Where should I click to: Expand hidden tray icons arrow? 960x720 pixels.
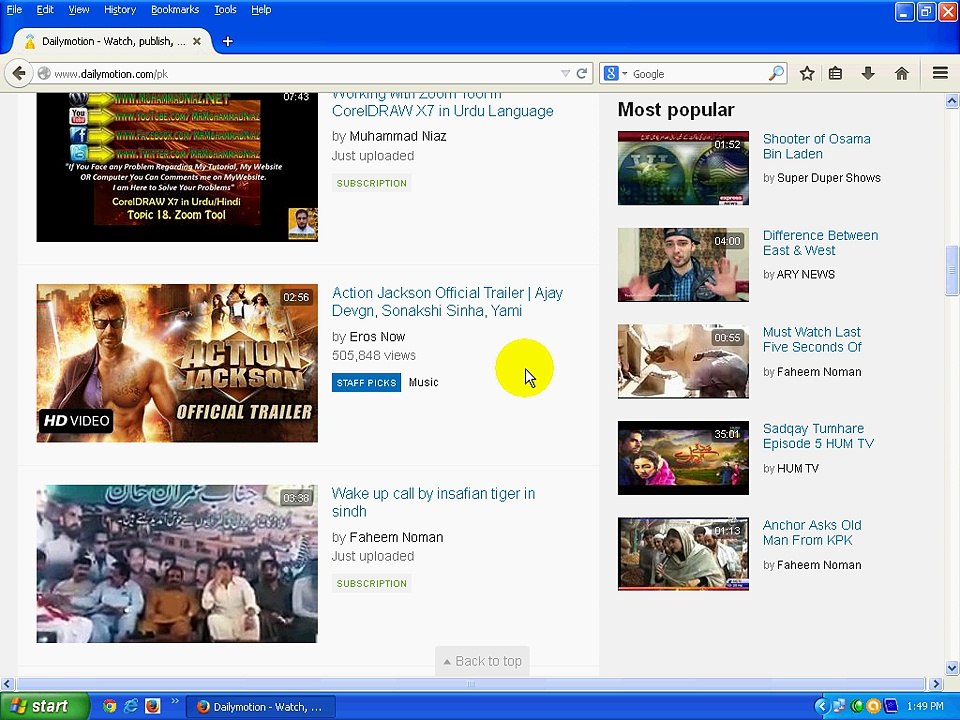(x=822, y=706)
